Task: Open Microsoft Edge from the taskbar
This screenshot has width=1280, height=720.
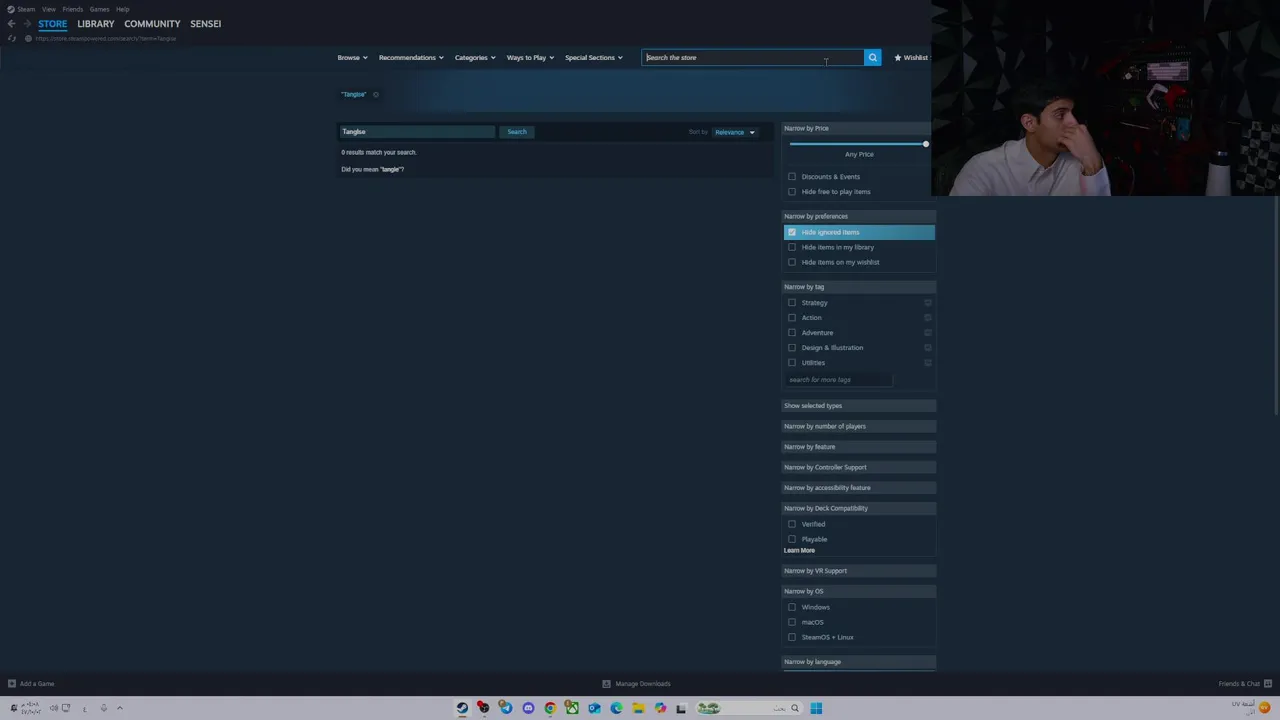Action: (x=616, y=708)
